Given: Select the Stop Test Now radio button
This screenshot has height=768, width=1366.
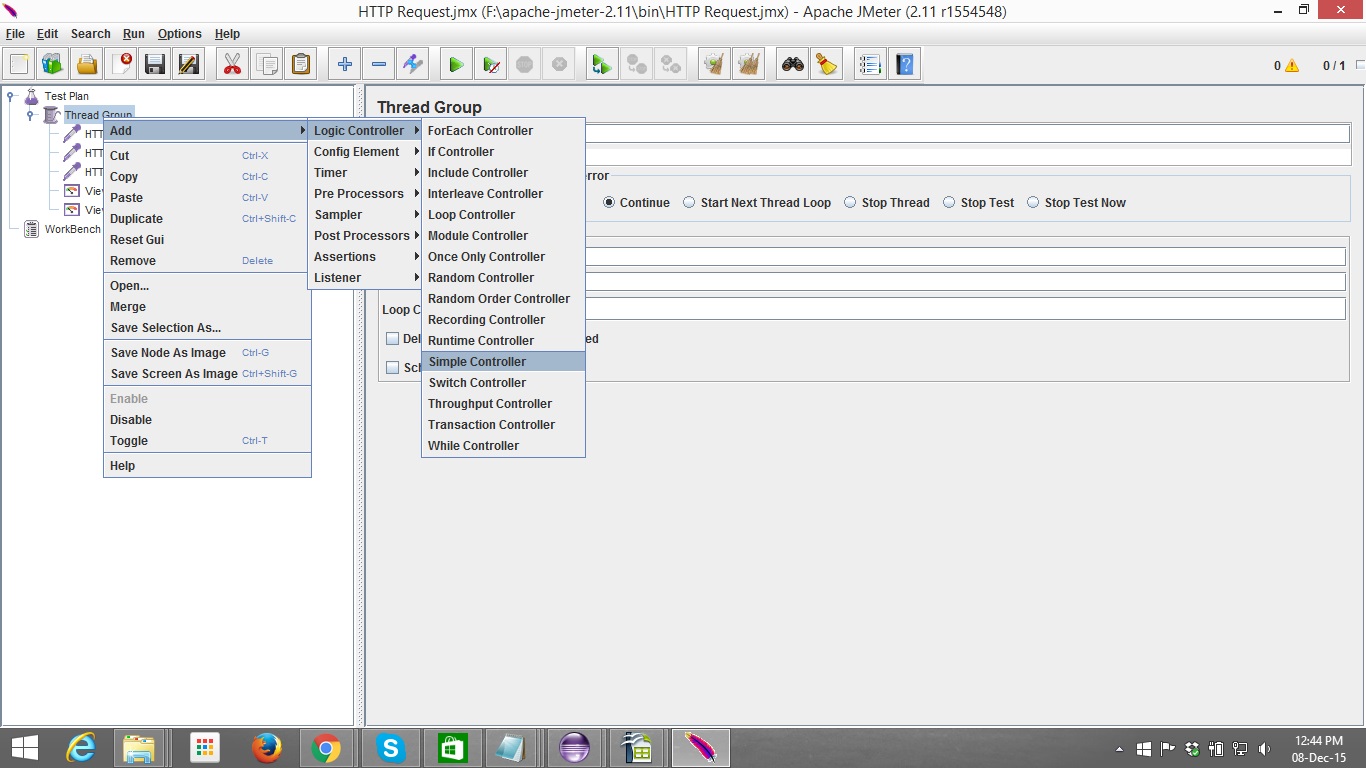Looking at the screenshot, I should [1033, 202].
